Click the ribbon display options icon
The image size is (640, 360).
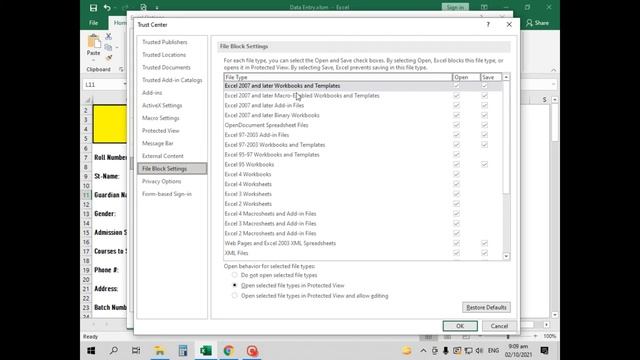484,7
